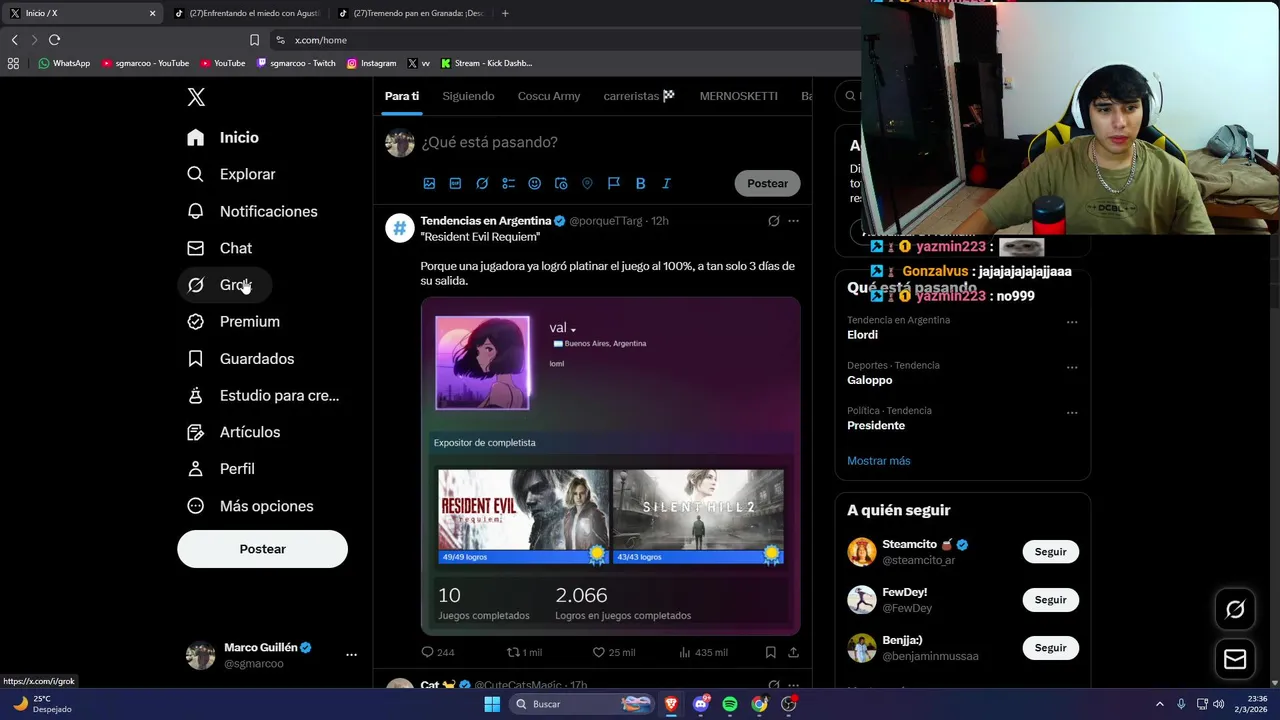This screenshot has height=720, width=1280.
Task: Open the Elordi trend
Action: 862,335
